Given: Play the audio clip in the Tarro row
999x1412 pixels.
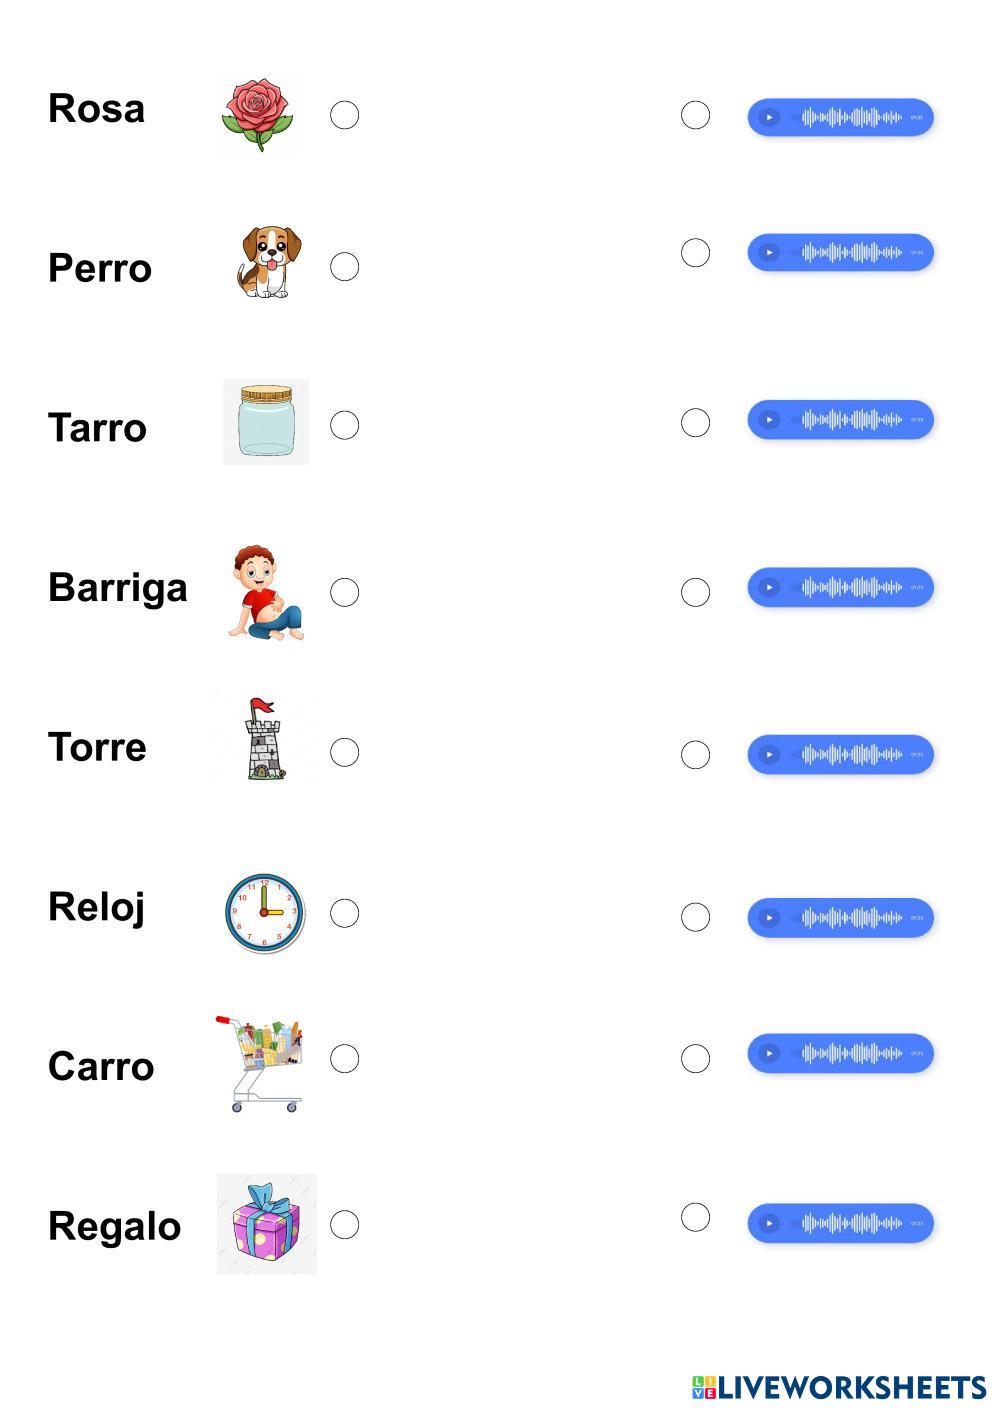Looking at the screenshot, I should [769, 420].
